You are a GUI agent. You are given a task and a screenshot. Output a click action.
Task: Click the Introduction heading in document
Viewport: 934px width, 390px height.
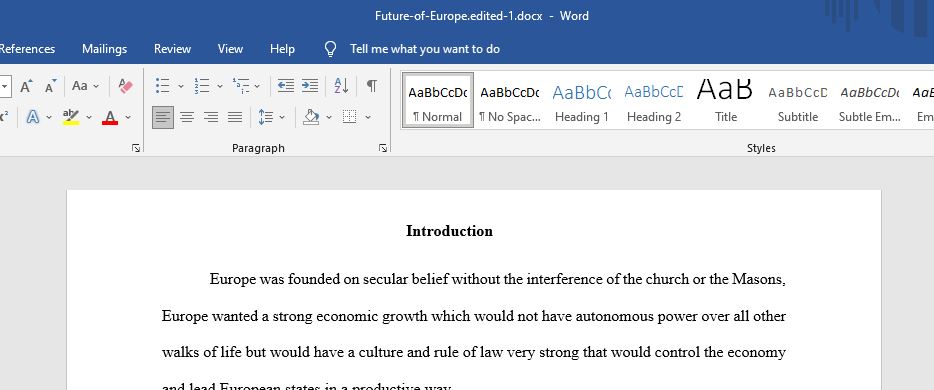point(449,231)
